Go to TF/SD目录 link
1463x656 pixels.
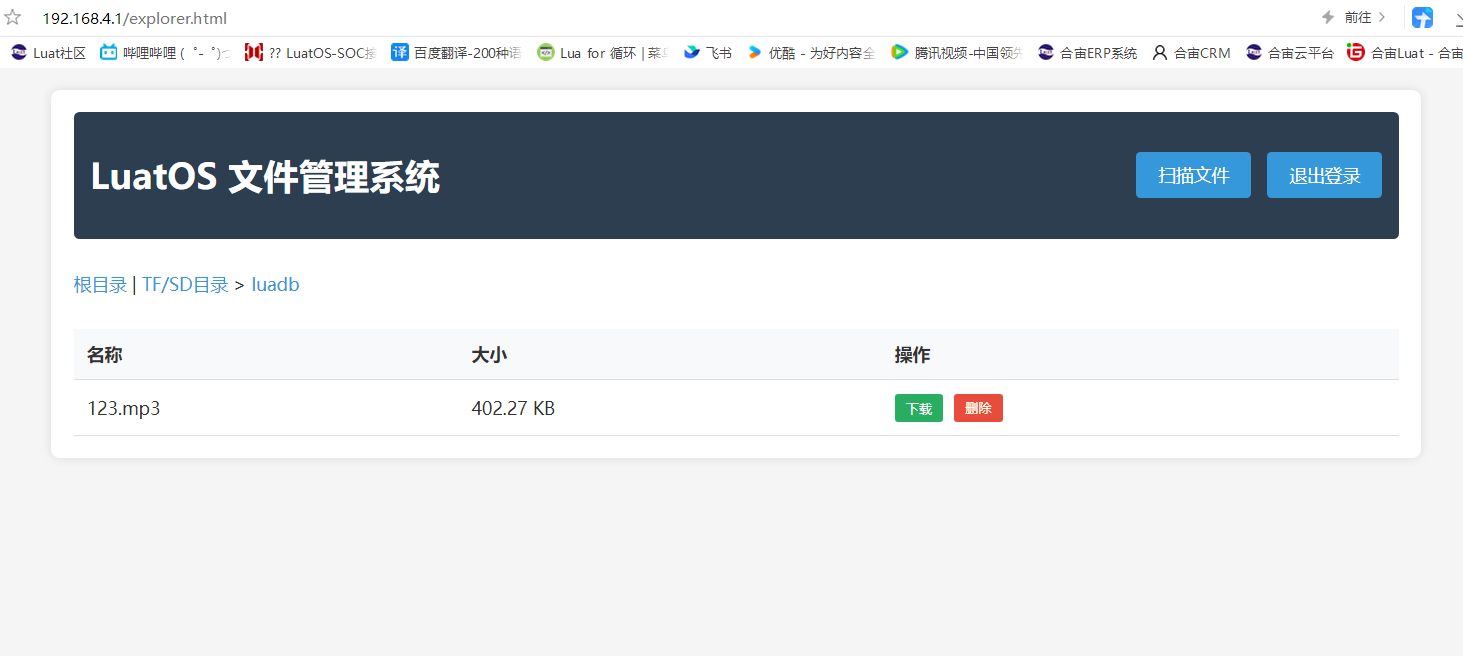[x=185, y=285]
